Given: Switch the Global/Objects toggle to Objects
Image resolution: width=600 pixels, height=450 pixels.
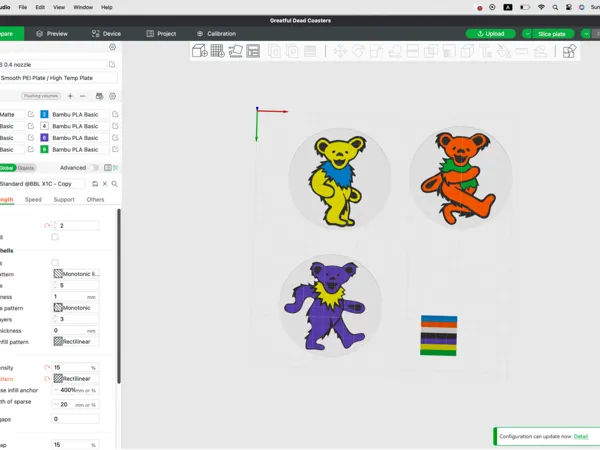Looking at the screenshot, I should (26, 168).
